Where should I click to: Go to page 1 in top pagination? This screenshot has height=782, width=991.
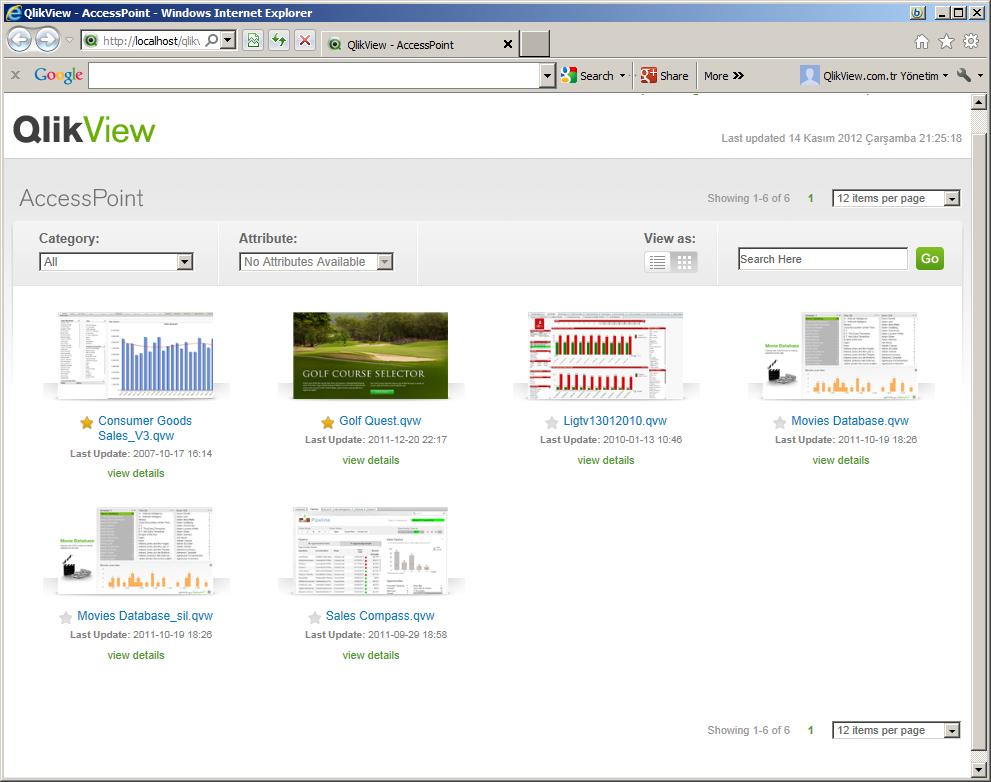tap(811, 199)
